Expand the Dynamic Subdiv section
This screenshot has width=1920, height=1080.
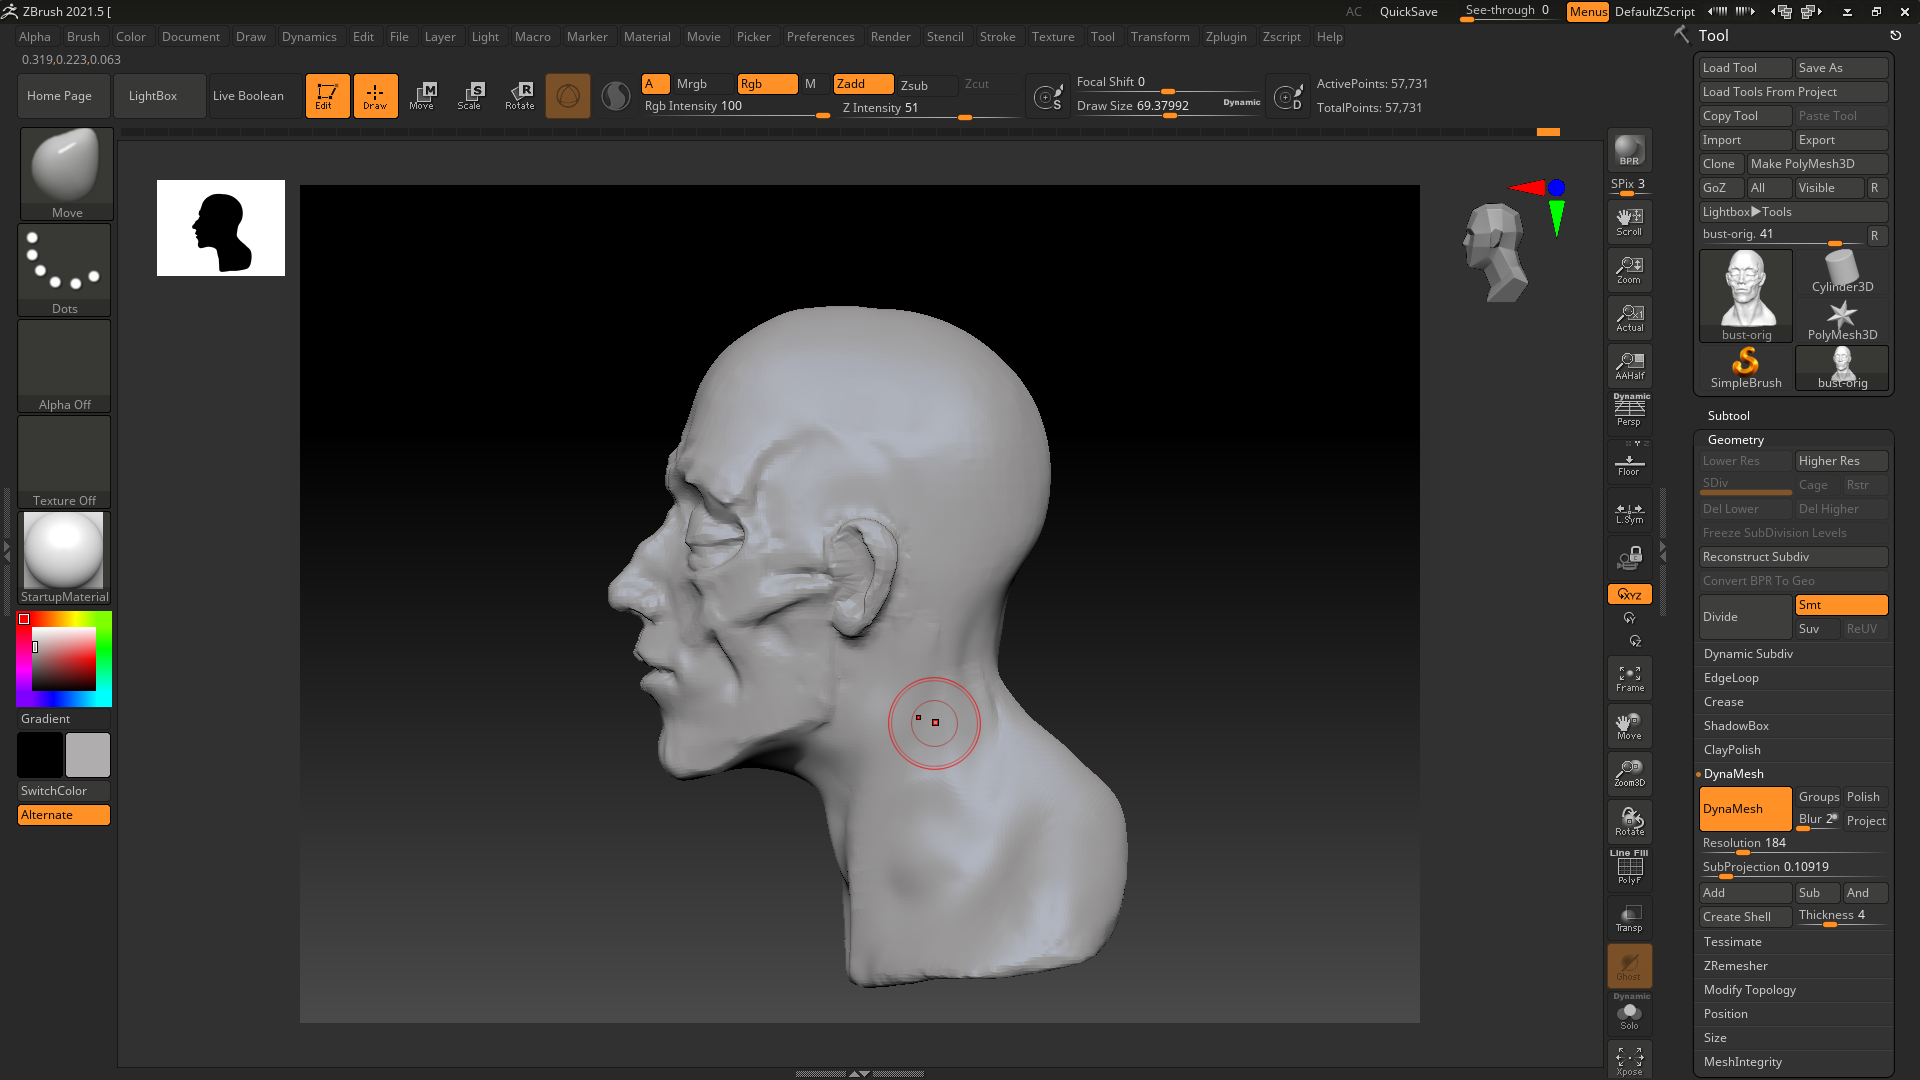coord(1748,654)
